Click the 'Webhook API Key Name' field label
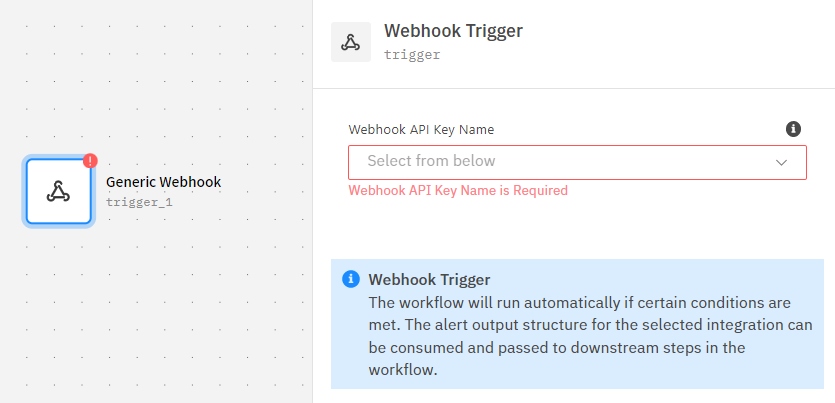 (421, 129)
